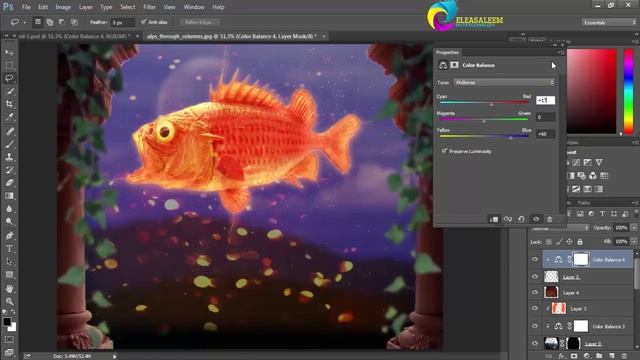Select the Gradient tool
This screenshot has height=360, width=640.
[9, 196]
